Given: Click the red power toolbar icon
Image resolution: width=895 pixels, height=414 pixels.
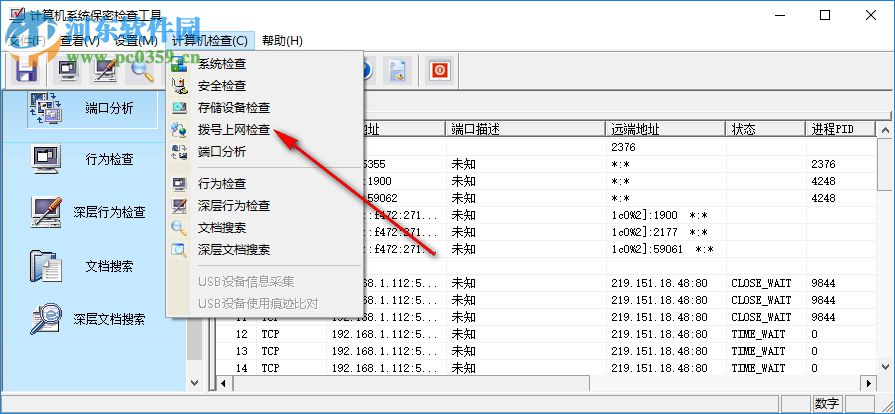Looking at the screenshot, I should (440, 71).
